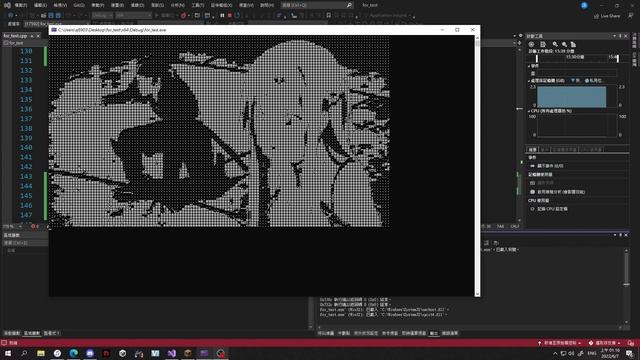Image resolution: width=640 pixels, height=360 pixels.
Task: Click Select Tools icon in Diagnostic Tools
Action: tap(543, 44)
